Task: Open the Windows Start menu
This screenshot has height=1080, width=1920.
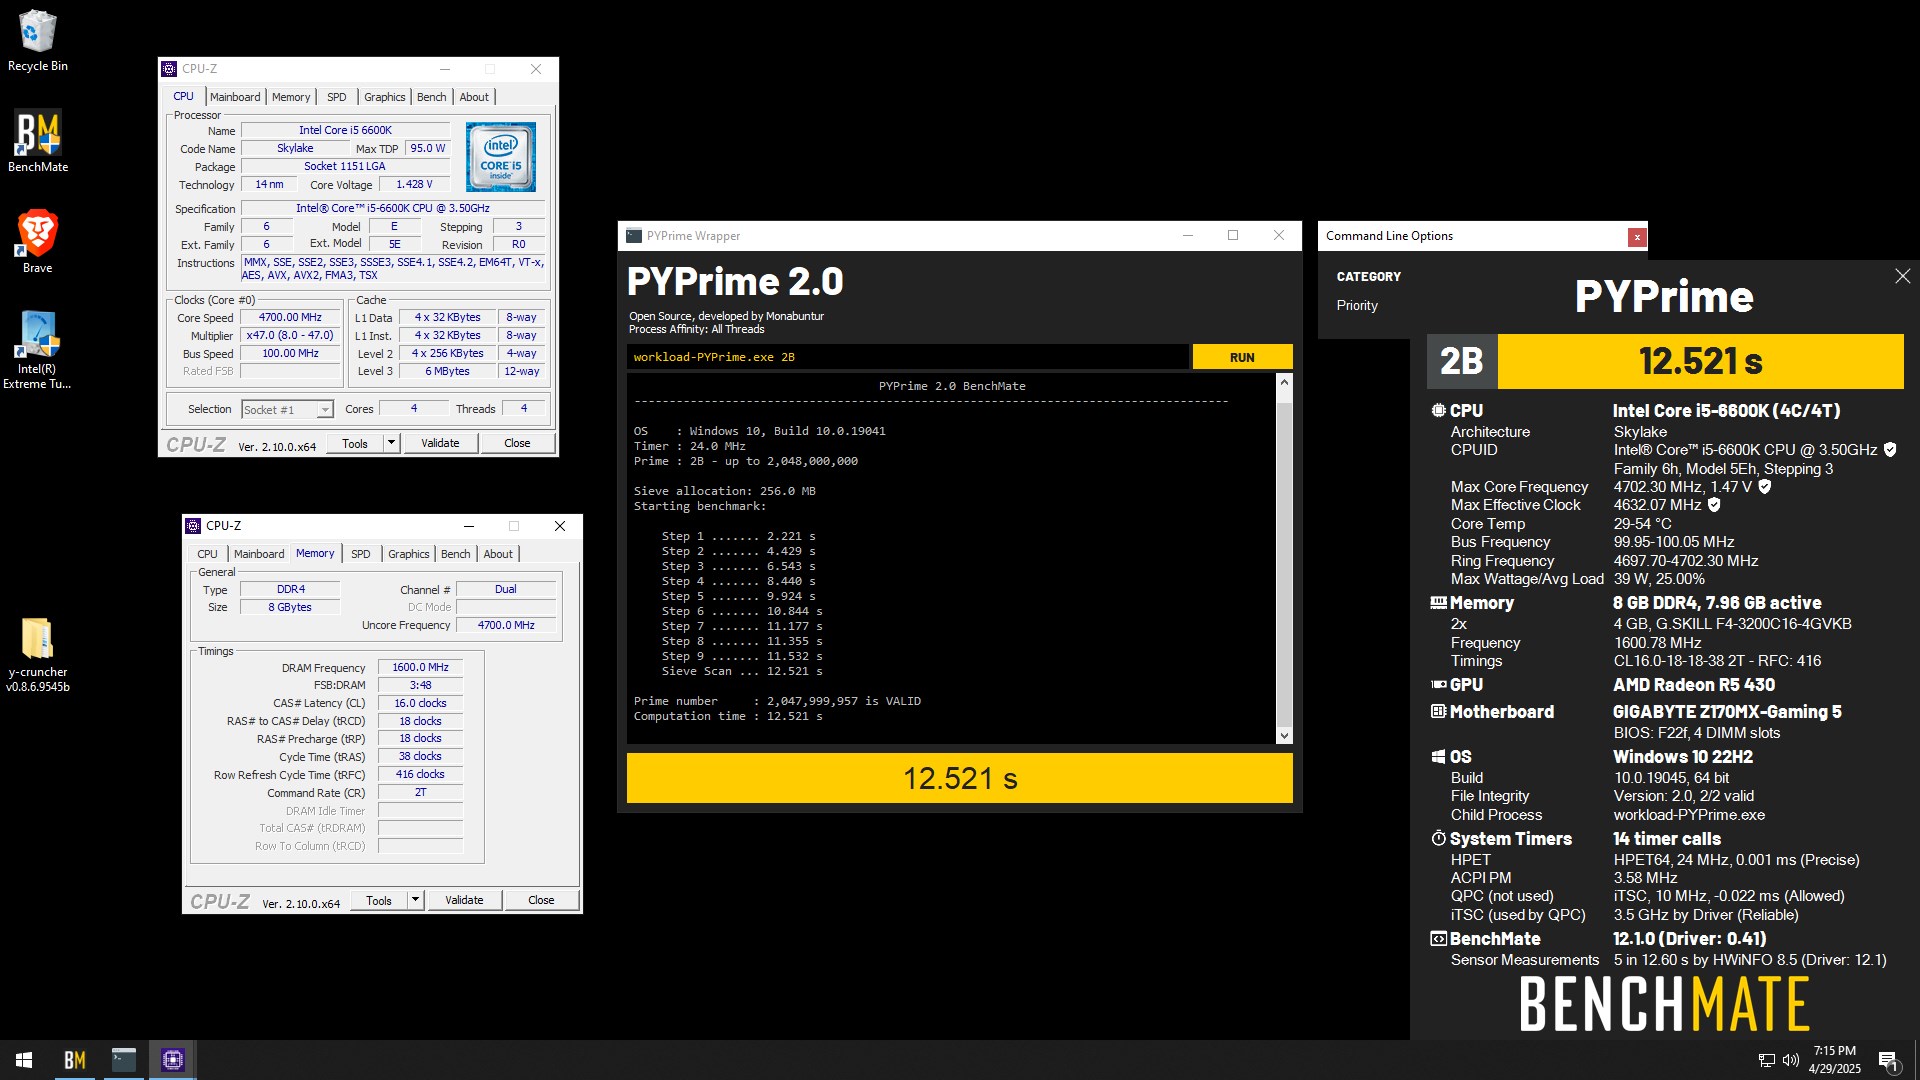Action: tap(24, 1060)
